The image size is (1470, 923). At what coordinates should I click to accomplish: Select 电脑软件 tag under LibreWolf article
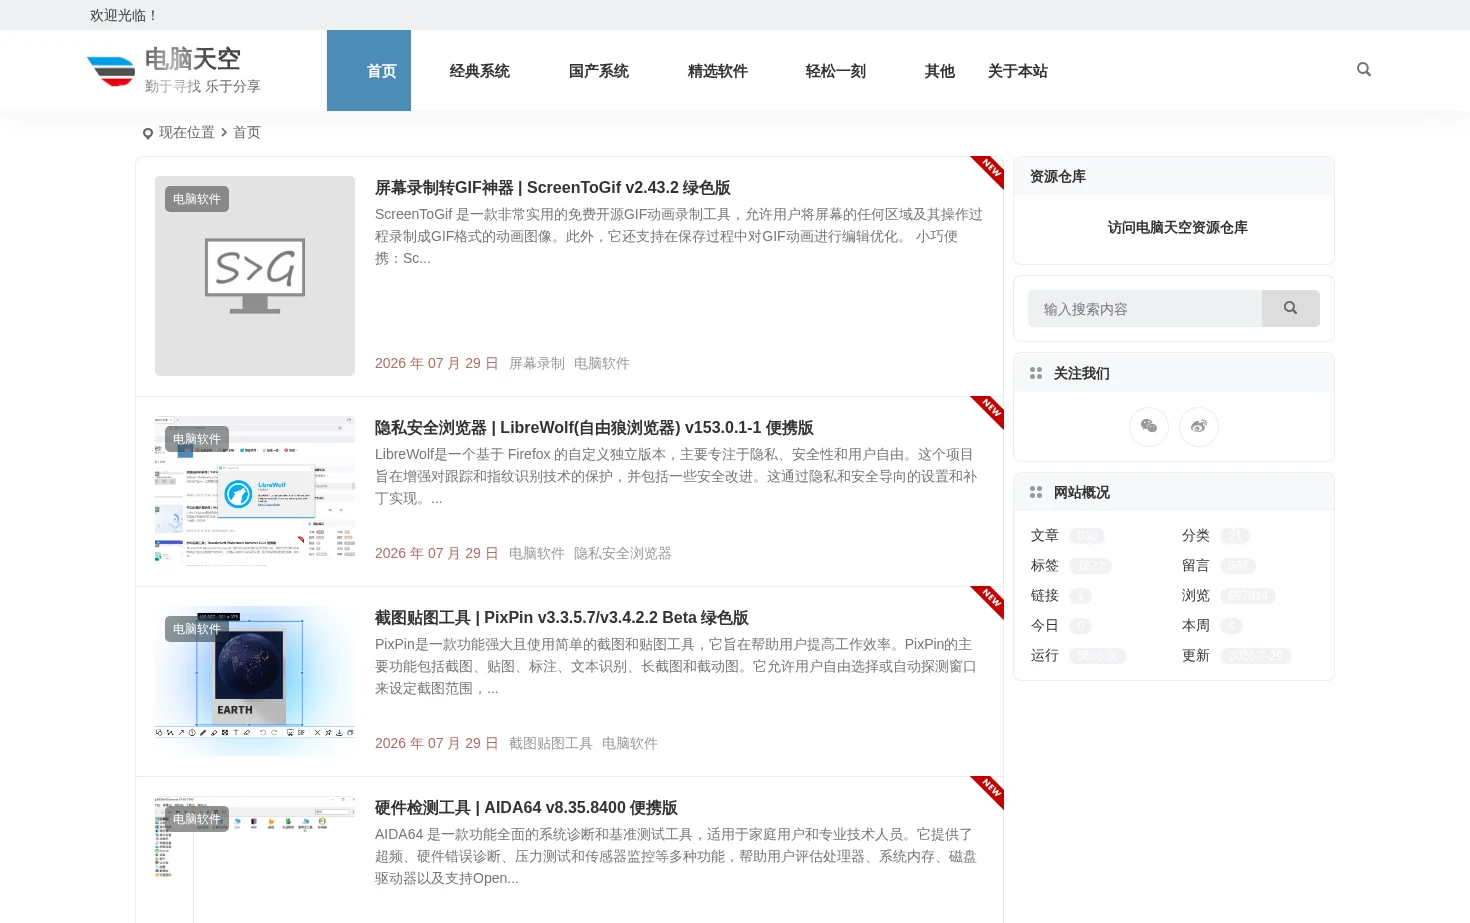537,554
